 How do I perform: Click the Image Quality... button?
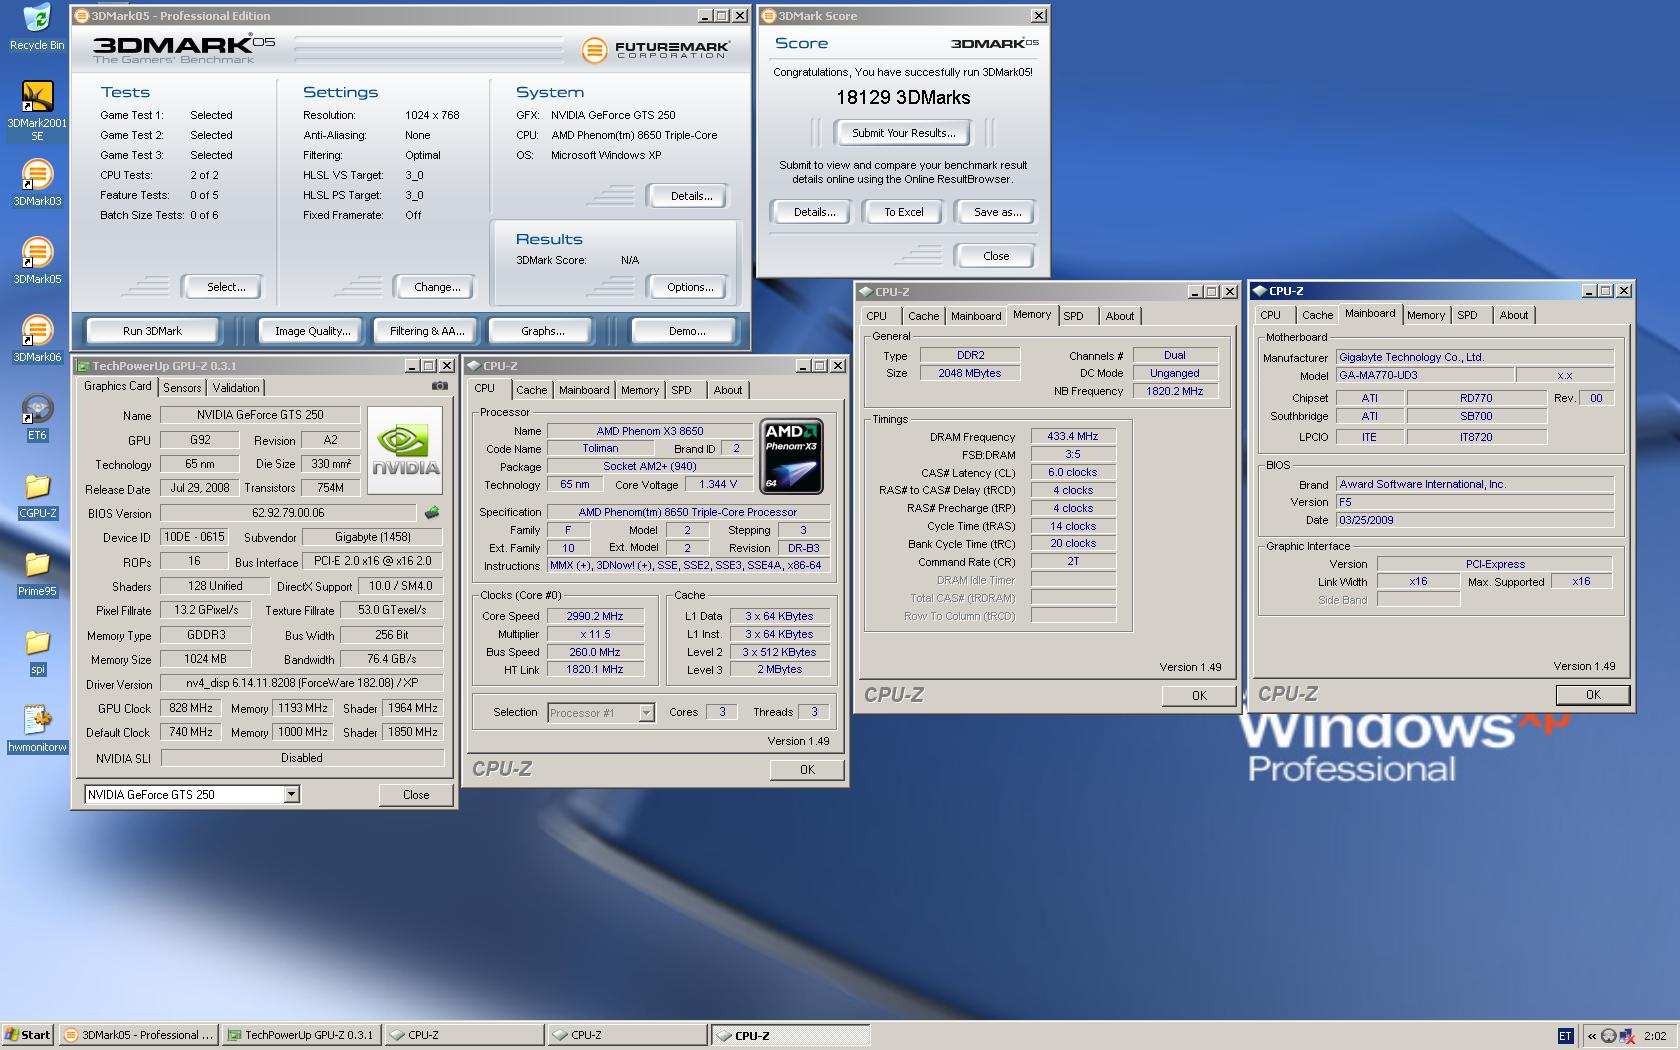(313, 331)
